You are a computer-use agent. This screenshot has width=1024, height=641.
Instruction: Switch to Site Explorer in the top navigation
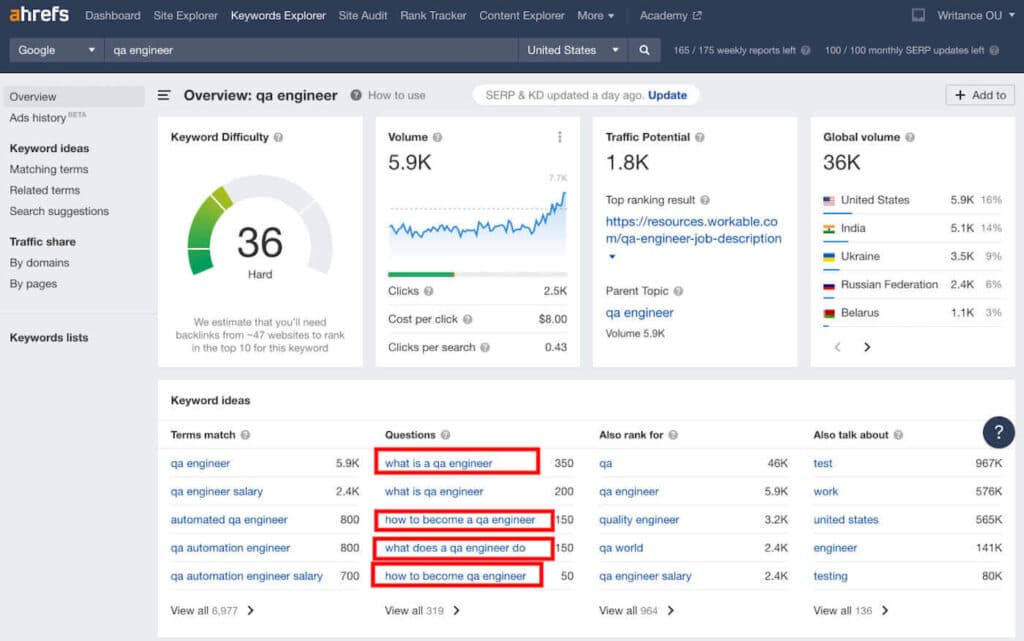tap(185, 15)
